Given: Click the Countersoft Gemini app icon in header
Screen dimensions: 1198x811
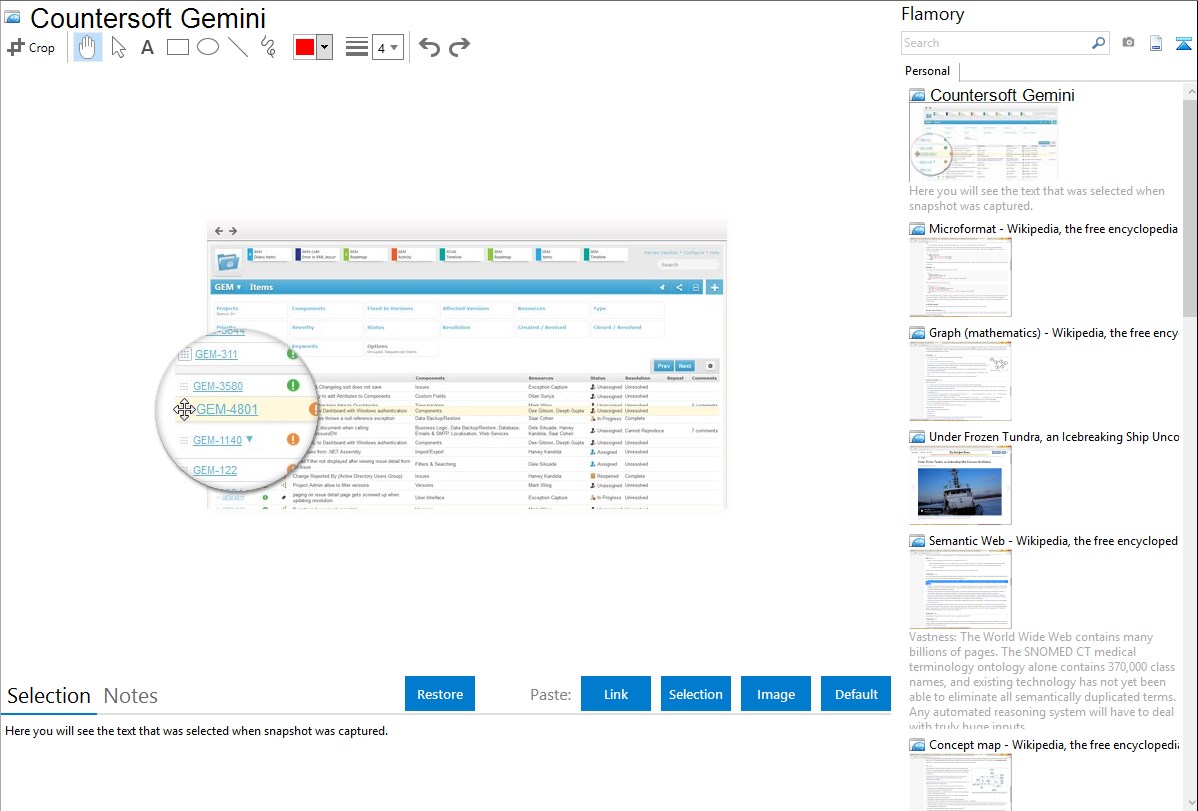Looking at the screenshot, I should click(12, 17).
